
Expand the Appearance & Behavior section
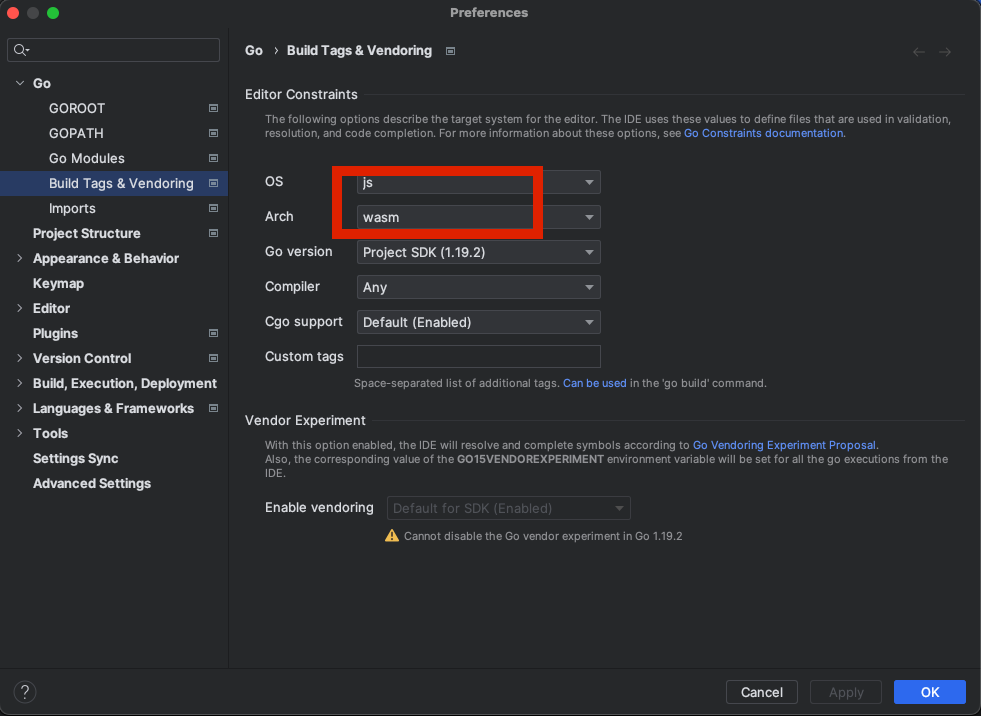click(20, 258)
